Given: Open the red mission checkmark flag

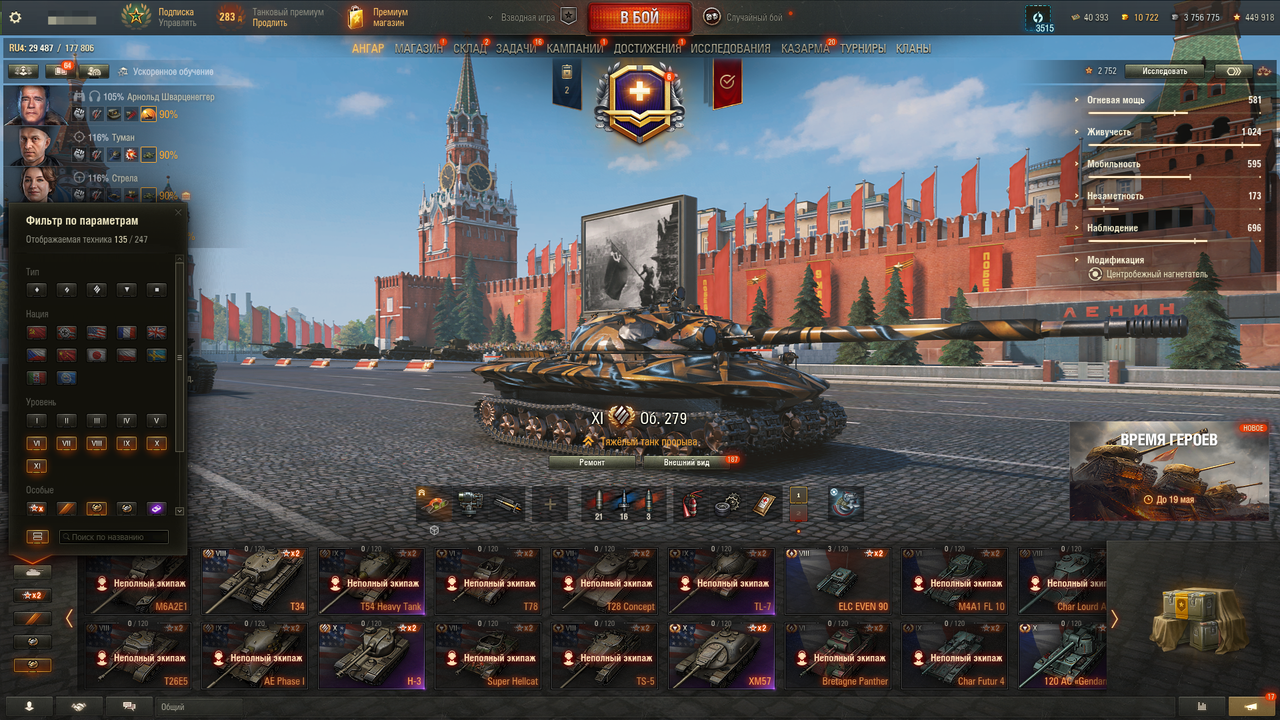Looking at the screenshot, I should 727,83.
